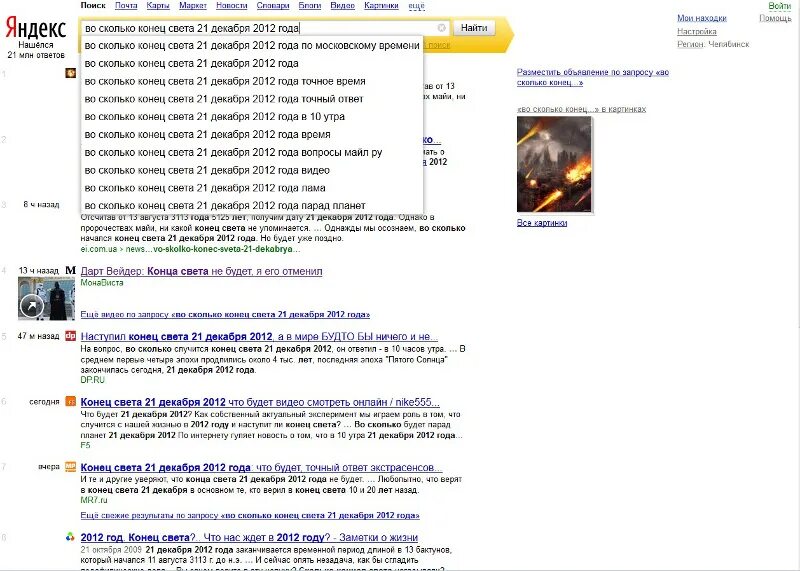This screenshot has height=571, width=800.
Task: Click 'Все картинки' link
Action: pos(542,223)
